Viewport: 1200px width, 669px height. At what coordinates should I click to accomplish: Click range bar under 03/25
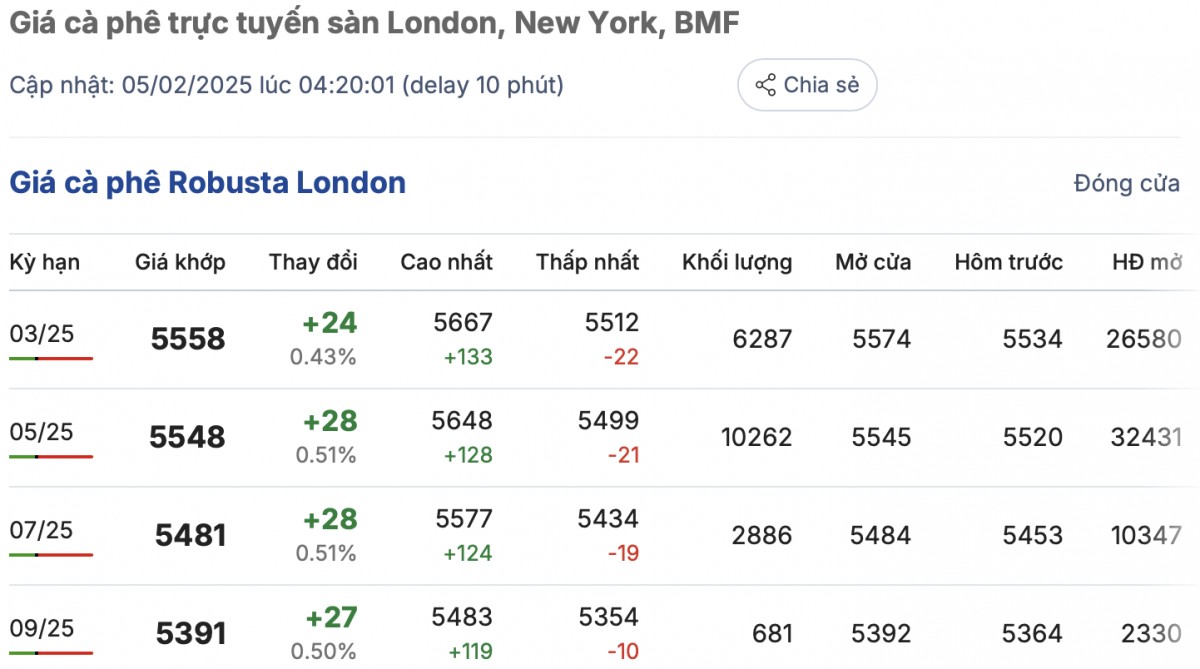coord(50,358)
